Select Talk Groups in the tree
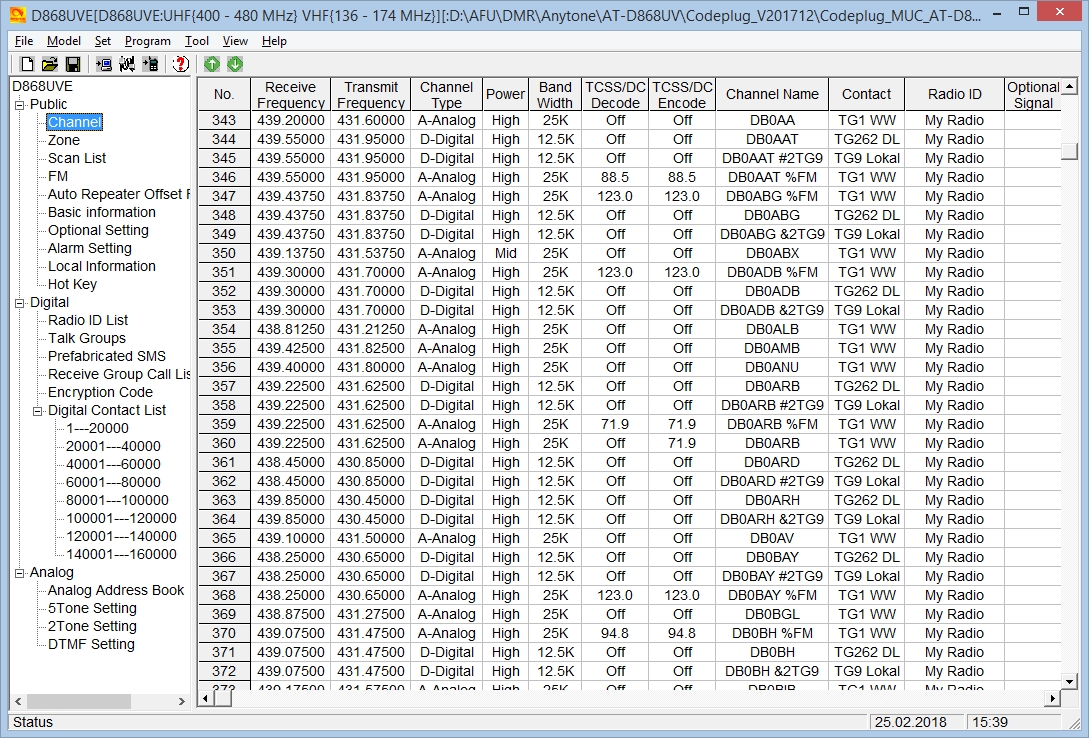 (87, 338)
